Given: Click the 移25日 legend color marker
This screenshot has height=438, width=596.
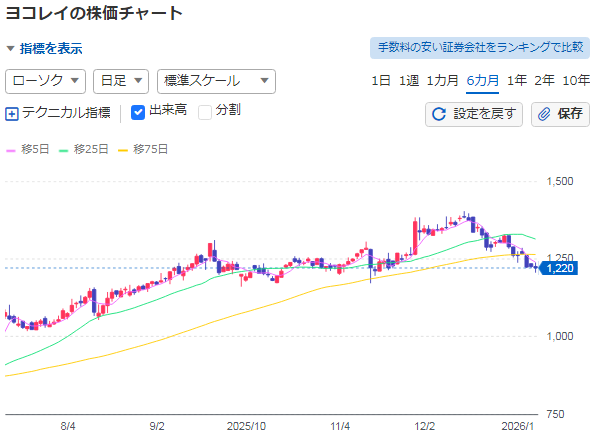Looking at the screenshot, I should (63, 151).
